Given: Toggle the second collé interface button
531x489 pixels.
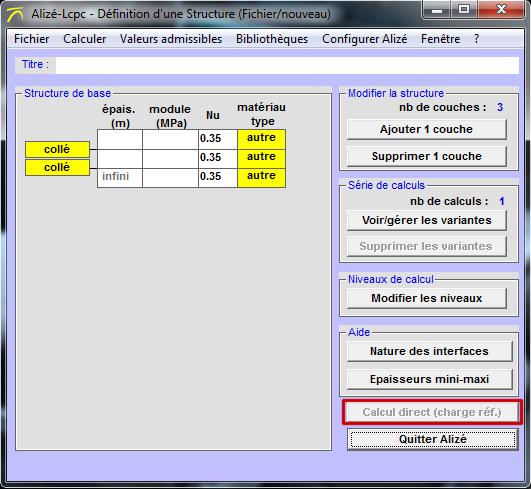Looking at the screenshot, I should (57, 167).
